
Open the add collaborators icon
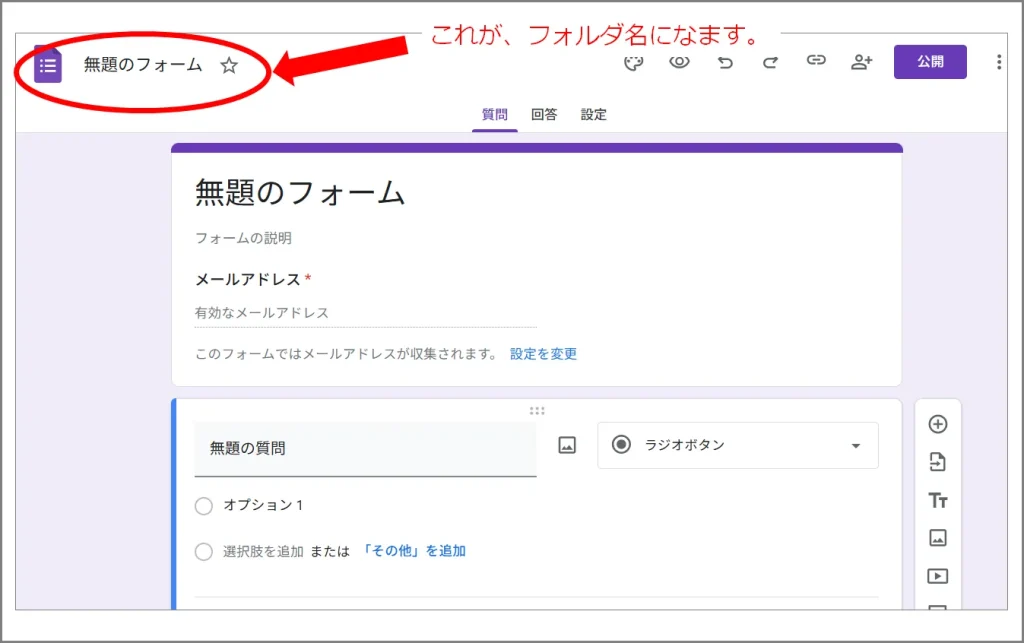[861, 62]
